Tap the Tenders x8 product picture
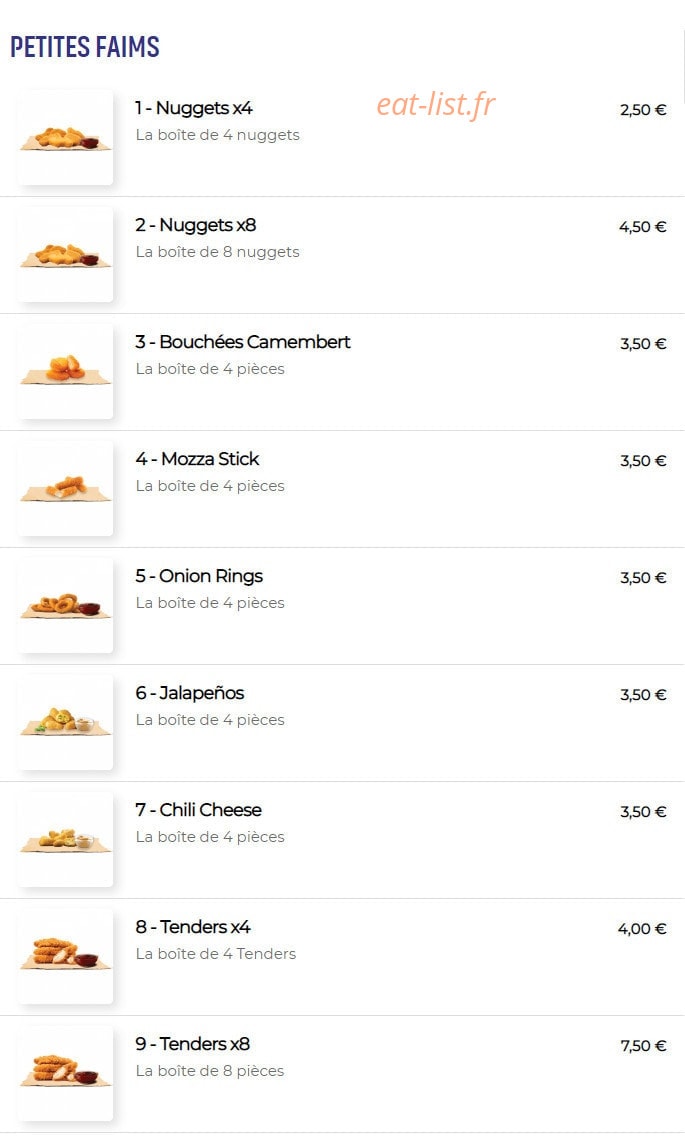The image size is (685, 1136). click(65, 1074)
